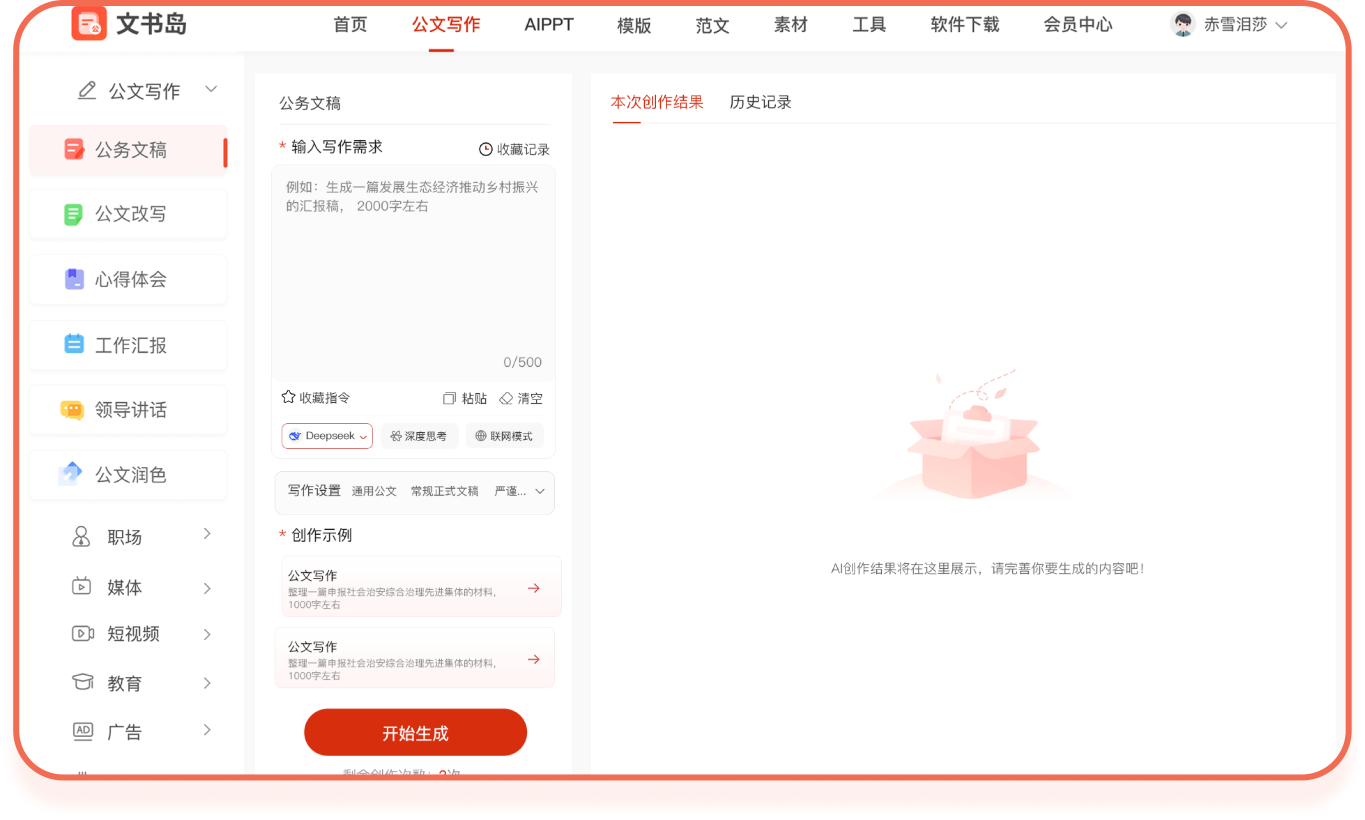Click the 领导讲话 yellow chat icon
Image resolution: width=1365 pixels, height=820 pixels.
tap(72, 410)
